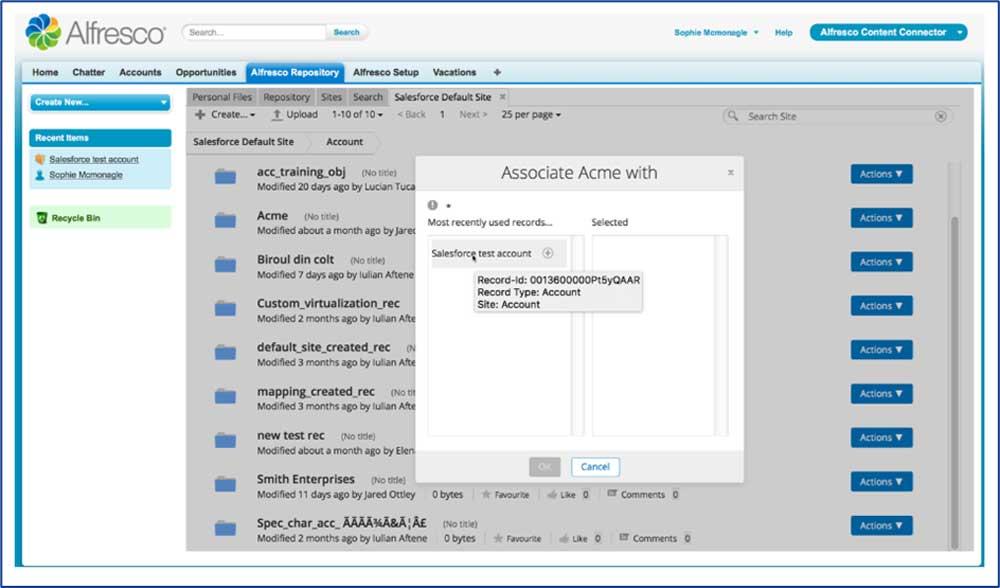Click the info icon in Associate dialog
The height and width of the screenshot is (588, 1000).
(432, 205)
